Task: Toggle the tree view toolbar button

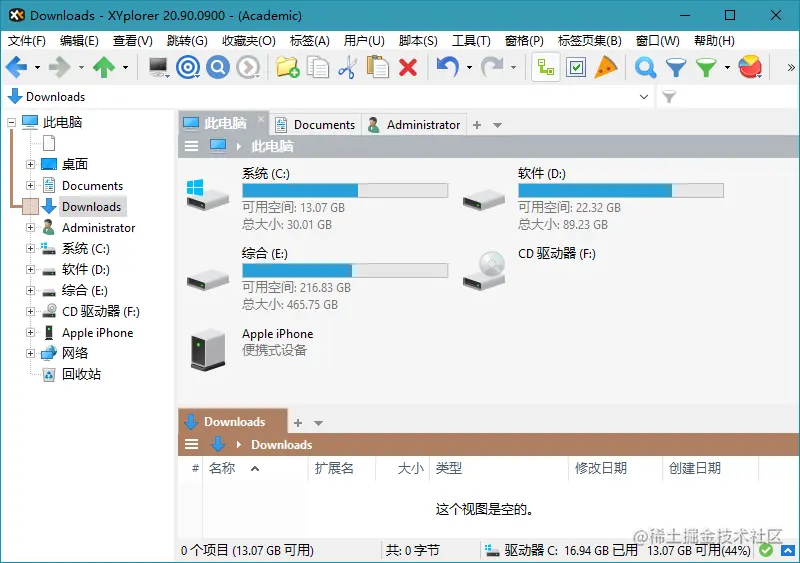Action: (545, 67)
